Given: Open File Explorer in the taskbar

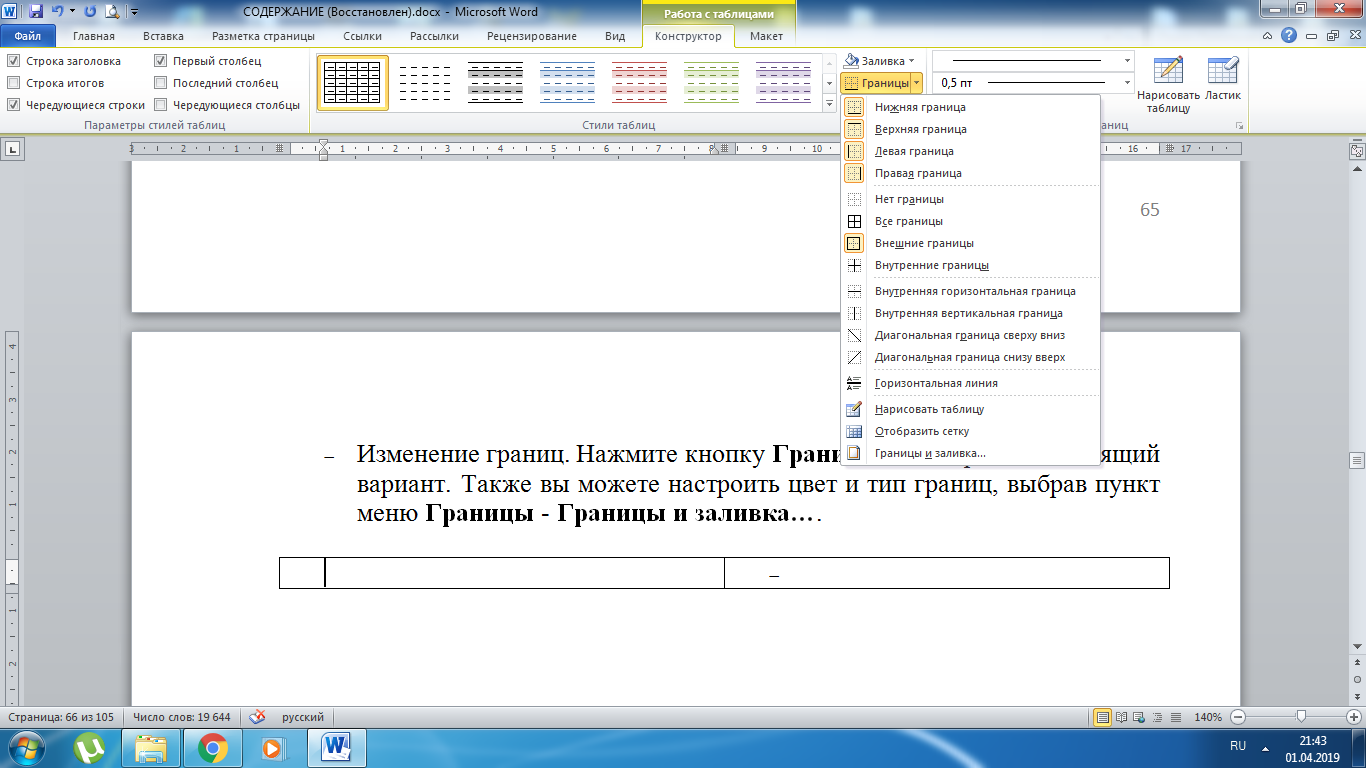Looking at the screenshot, I should tap(152, 747).
